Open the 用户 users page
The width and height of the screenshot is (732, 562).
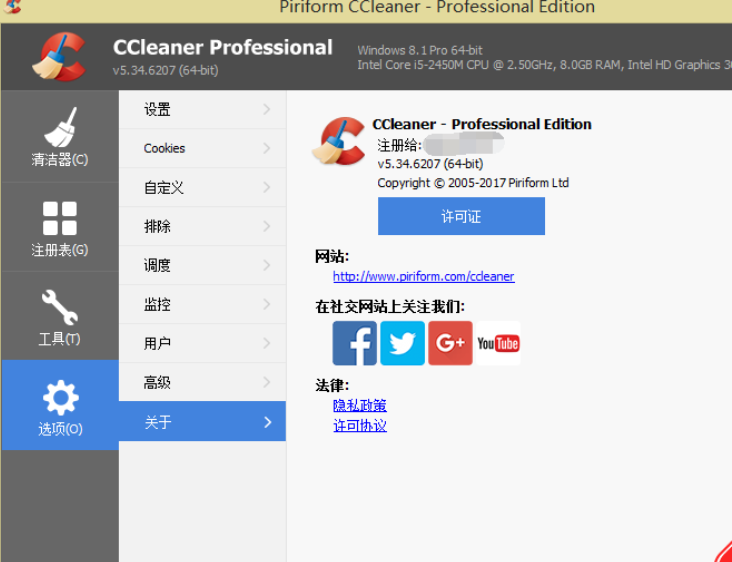pos(203,343)
